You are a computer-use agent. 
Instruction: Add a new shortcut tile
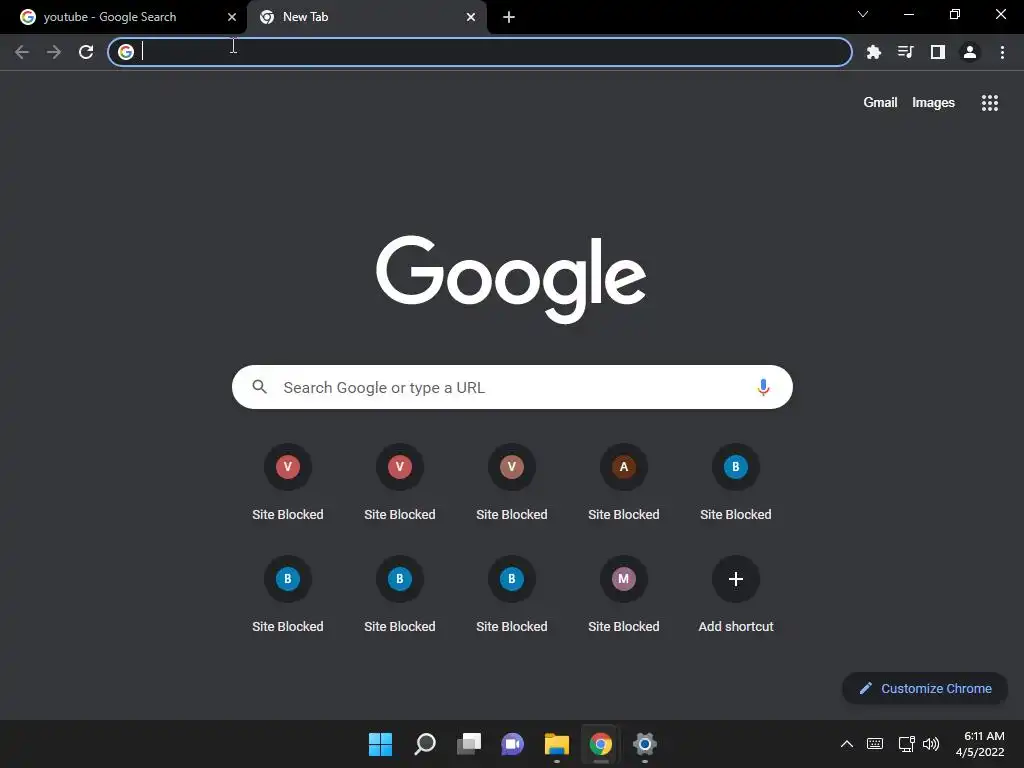(736, 594)
